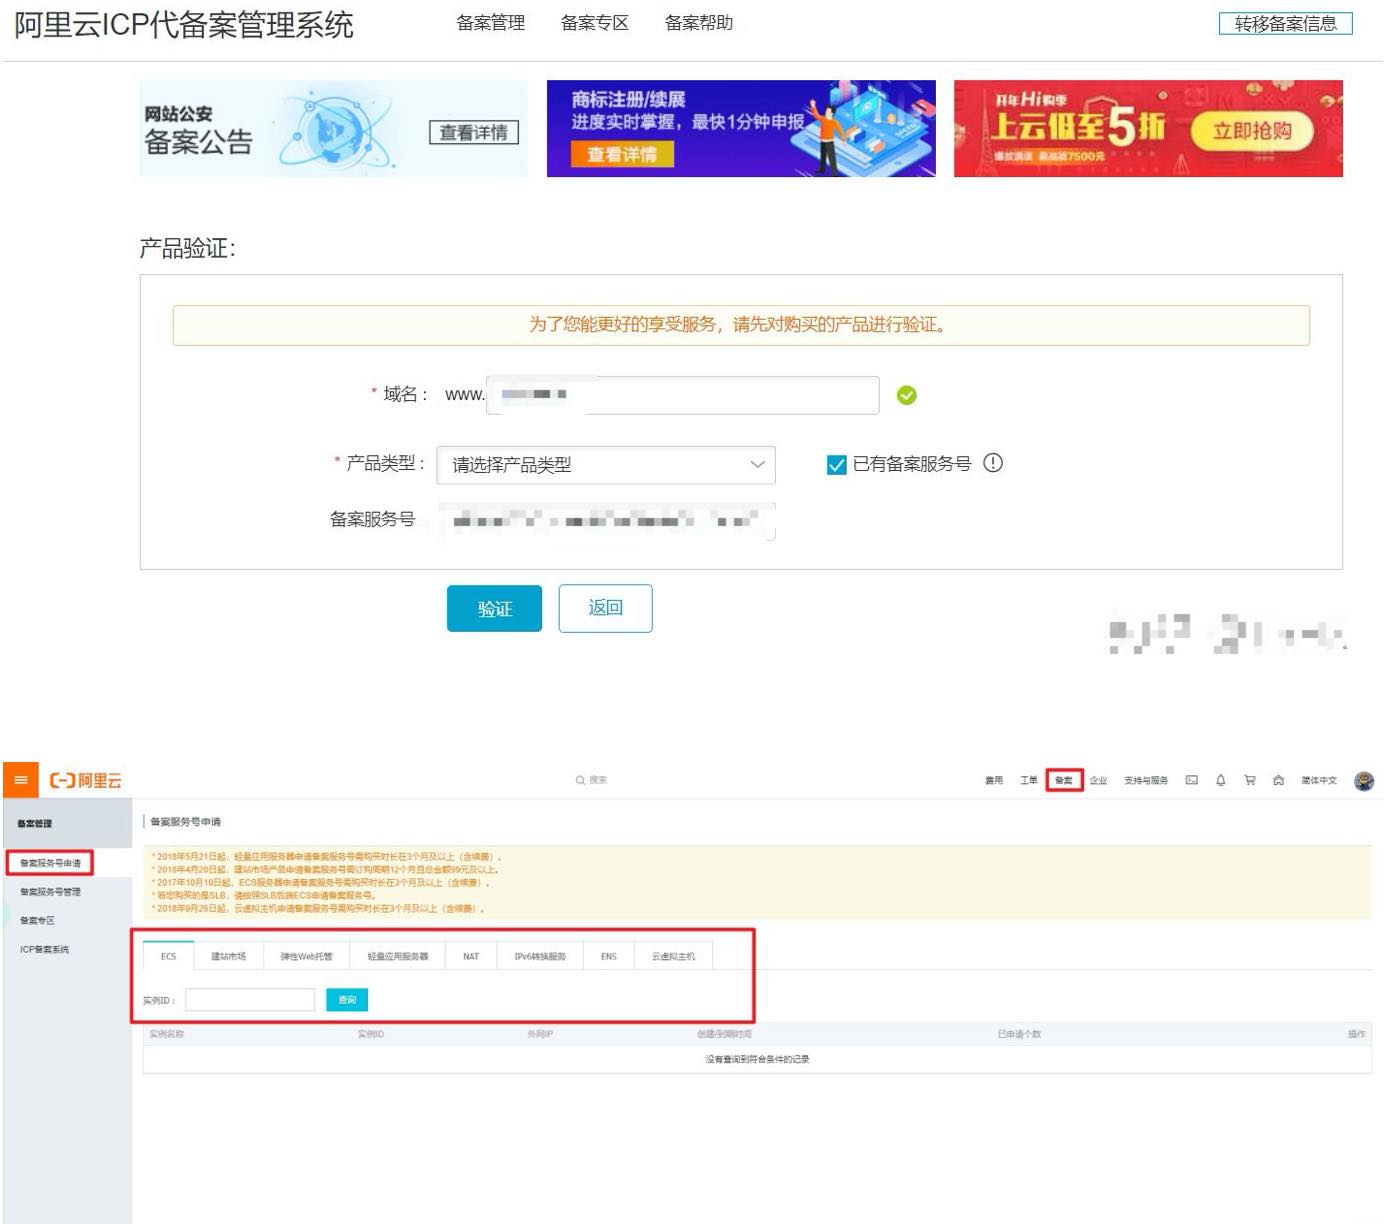Click the 外网IP column header
This screenshot has width=1400, height=1224.
(x=540, y=1034)
